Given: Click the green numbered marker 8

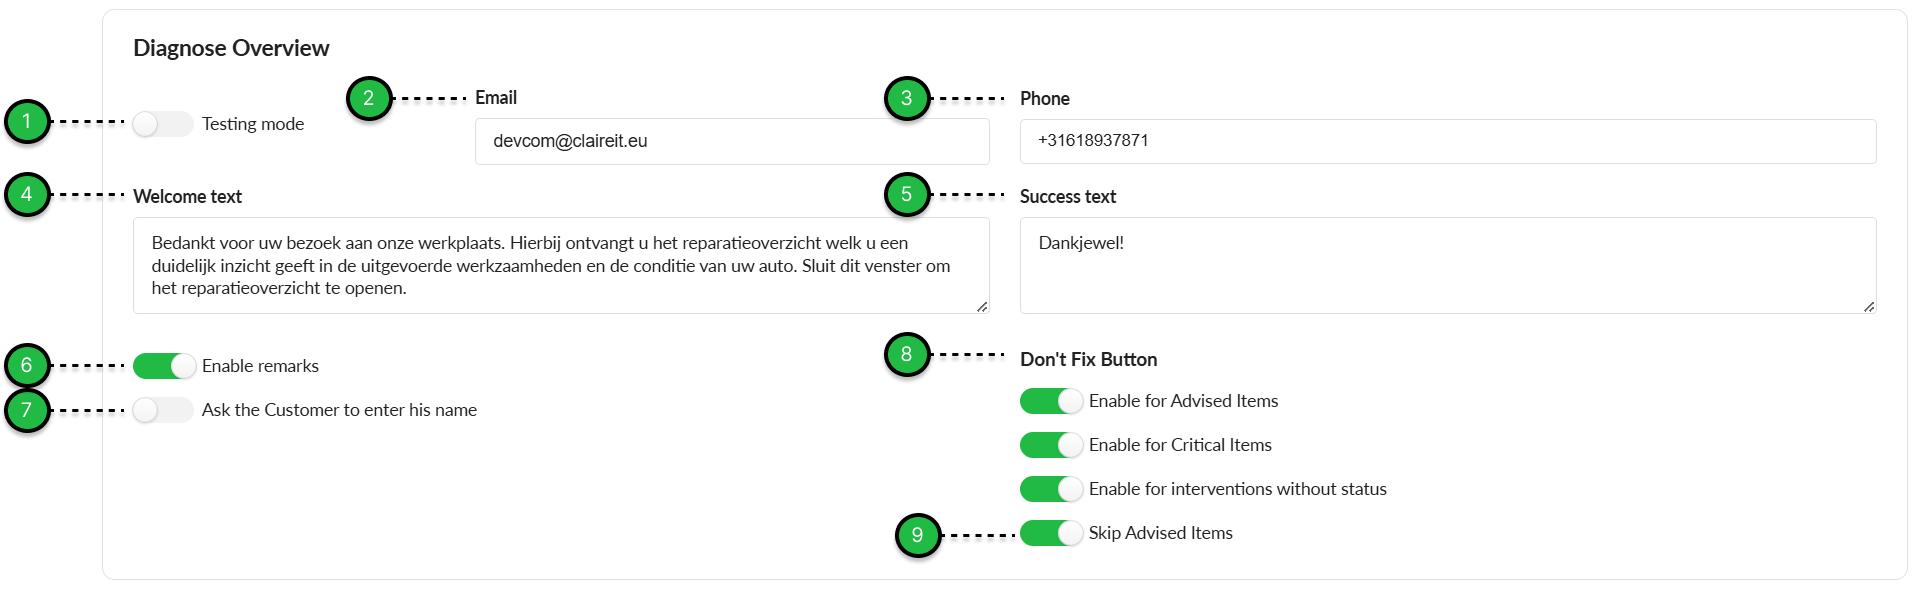Looking at the screenshot, I should click(907, 354).
